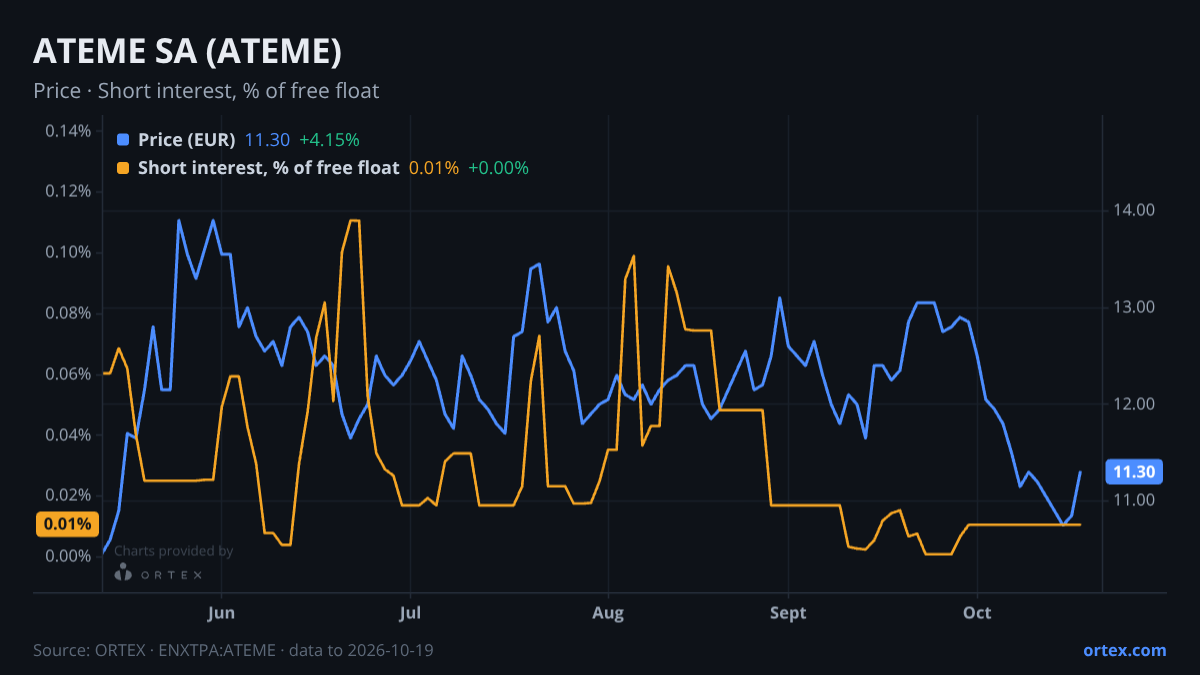
Task: Click 'Price · Short interest, % of free float' subtitle
Action: 206,91
